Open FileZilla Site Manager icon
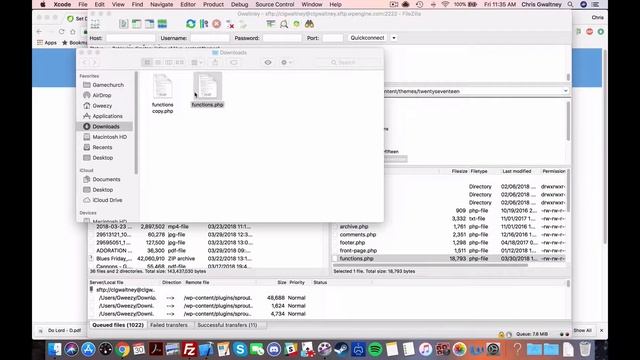The height and width of the screenshot is (360, 640). 95,24
